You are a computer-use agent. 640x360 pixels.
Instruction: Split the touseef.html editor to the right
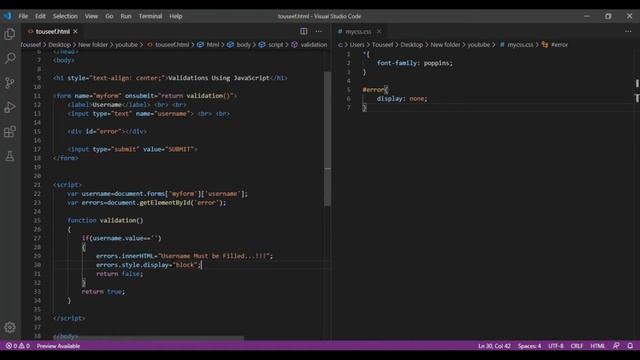(x=304, y=31)
